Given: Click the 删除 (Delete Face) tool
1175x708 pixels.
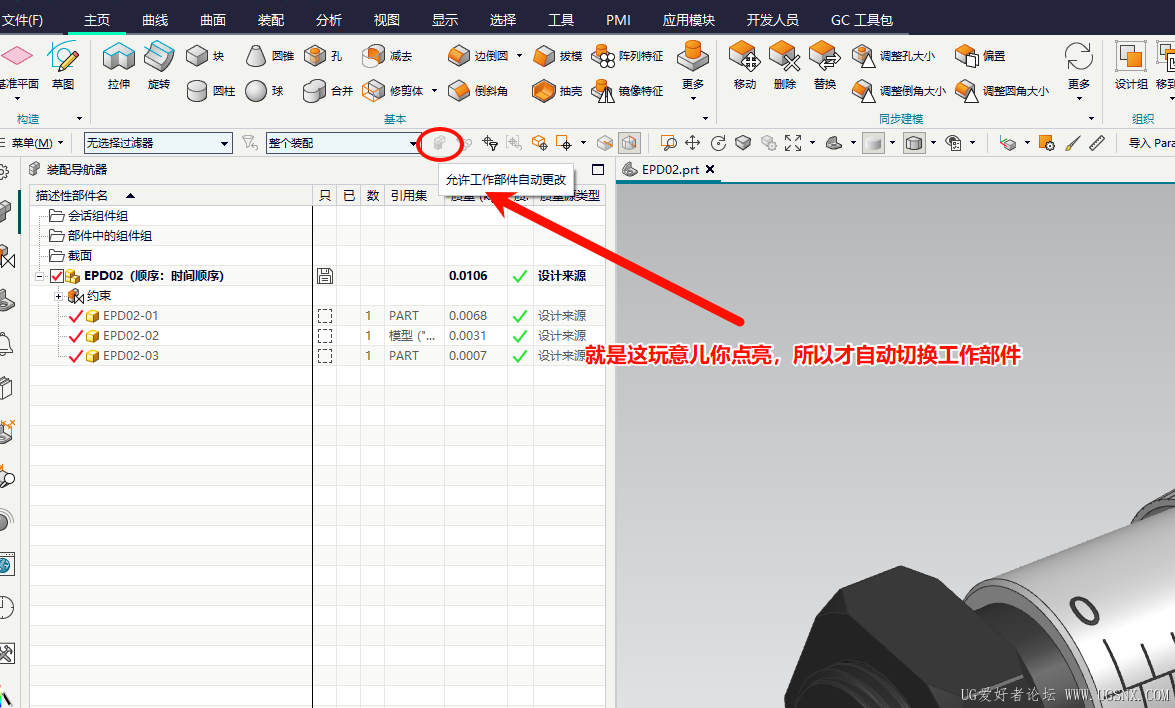Looking at the screenshot, I should pos(785,66).
